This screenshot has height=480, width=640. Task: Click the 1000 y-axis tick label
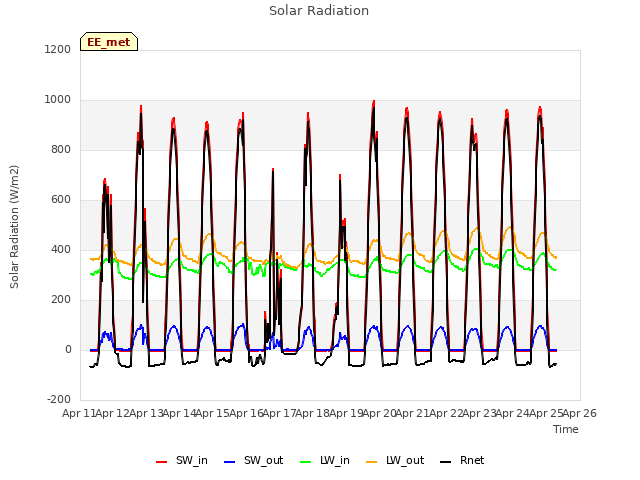(x=58, y=100)
